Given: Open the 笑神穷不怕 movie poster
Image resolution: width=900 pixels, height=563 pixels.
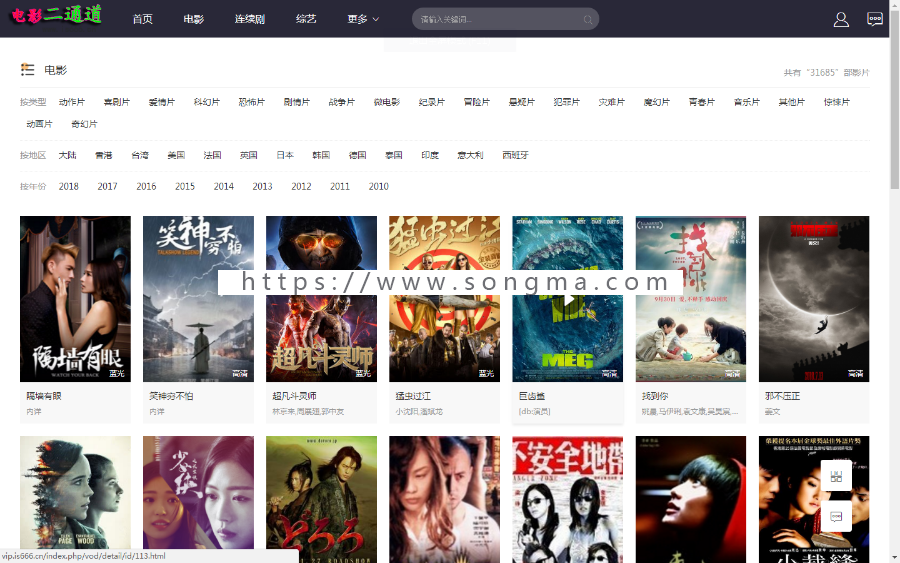Looking at the screenshot, I should tap(198, 299).
